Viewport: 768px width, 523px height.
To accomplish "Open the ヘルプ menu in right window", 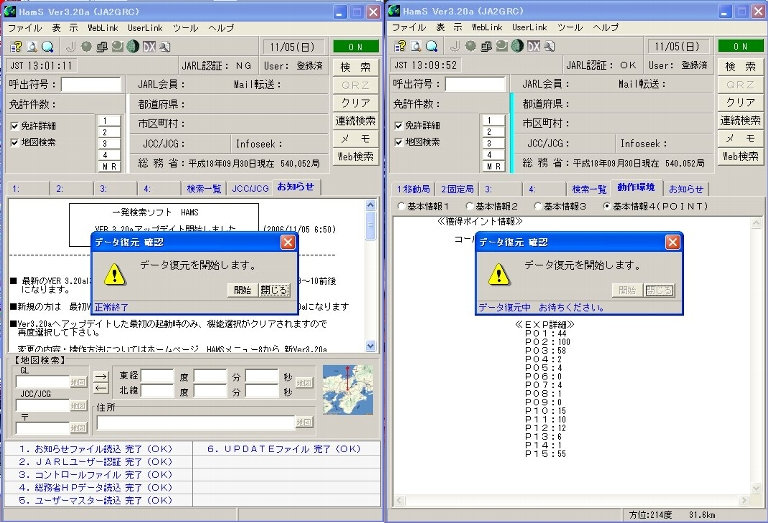I will point(605,27).
